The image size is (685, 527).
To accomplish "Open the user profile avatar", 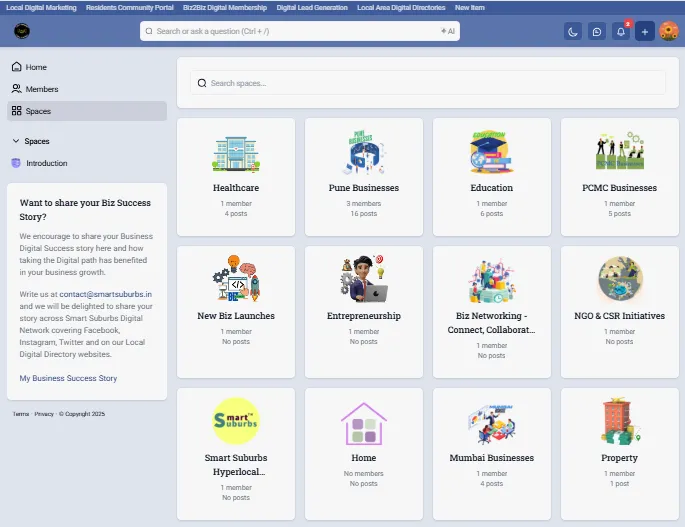I will (669, 32).
